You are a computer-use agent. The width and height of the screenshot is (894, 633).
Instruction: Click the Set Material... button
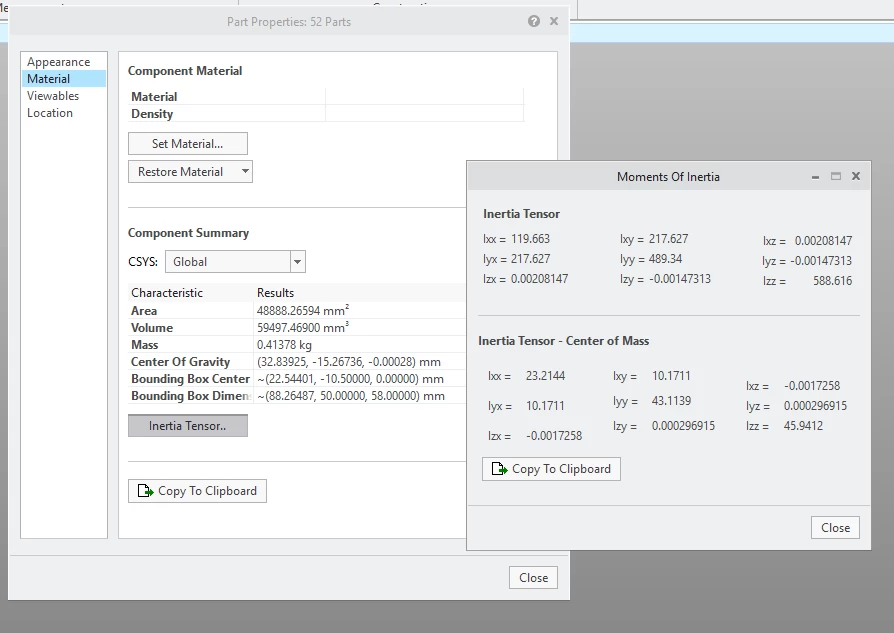pos(188,144)
